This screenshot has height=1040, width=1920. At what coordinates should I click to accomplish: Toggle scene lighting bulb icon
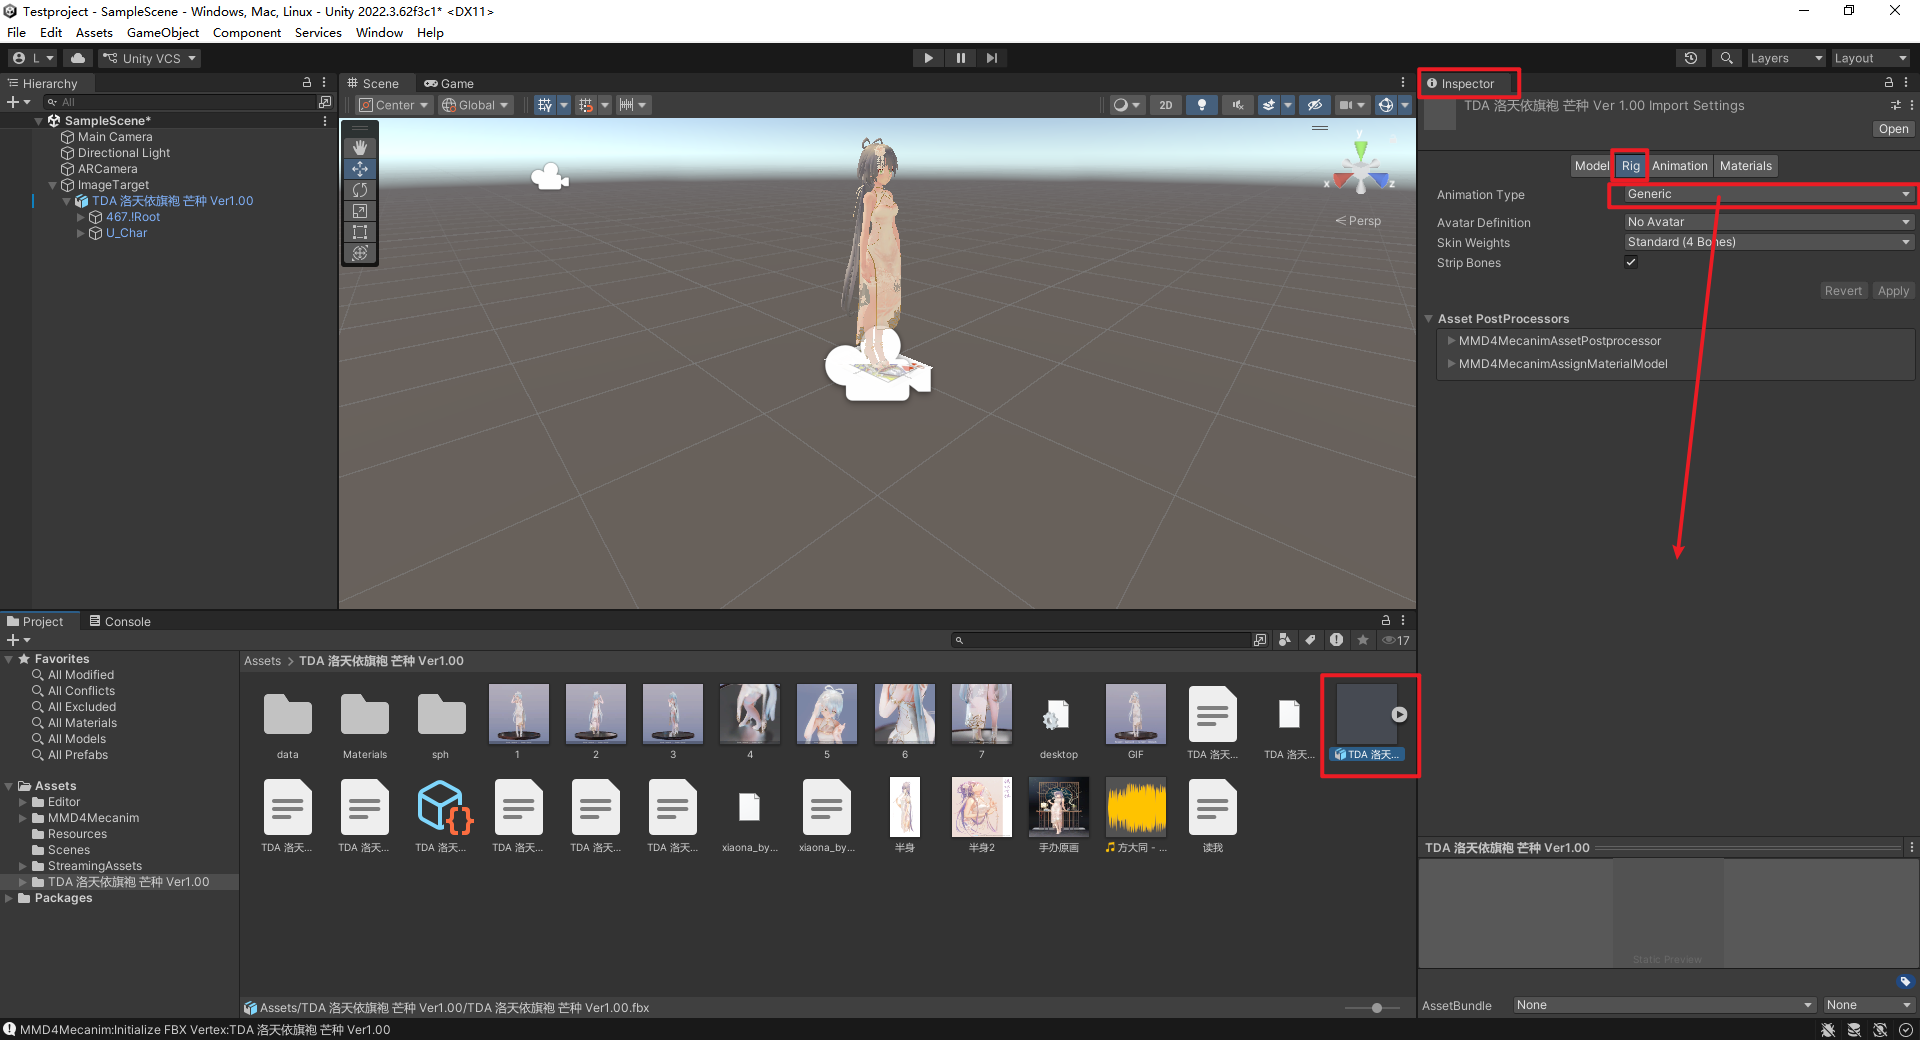point(1202,105)
